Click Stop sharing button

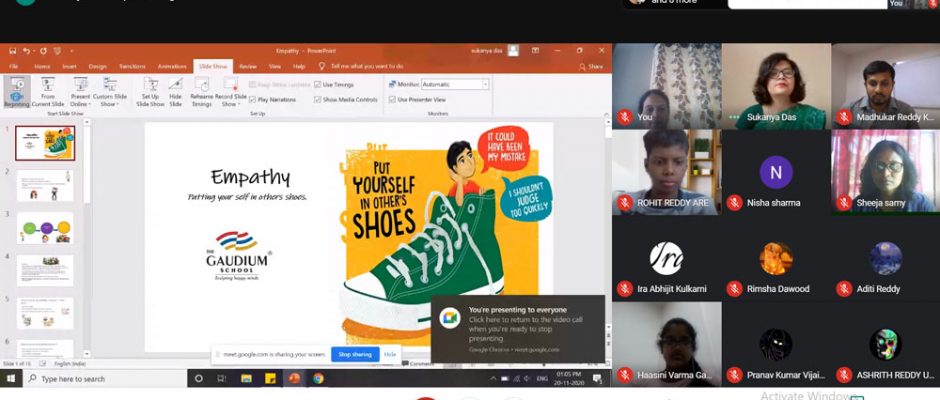point(355,354)
